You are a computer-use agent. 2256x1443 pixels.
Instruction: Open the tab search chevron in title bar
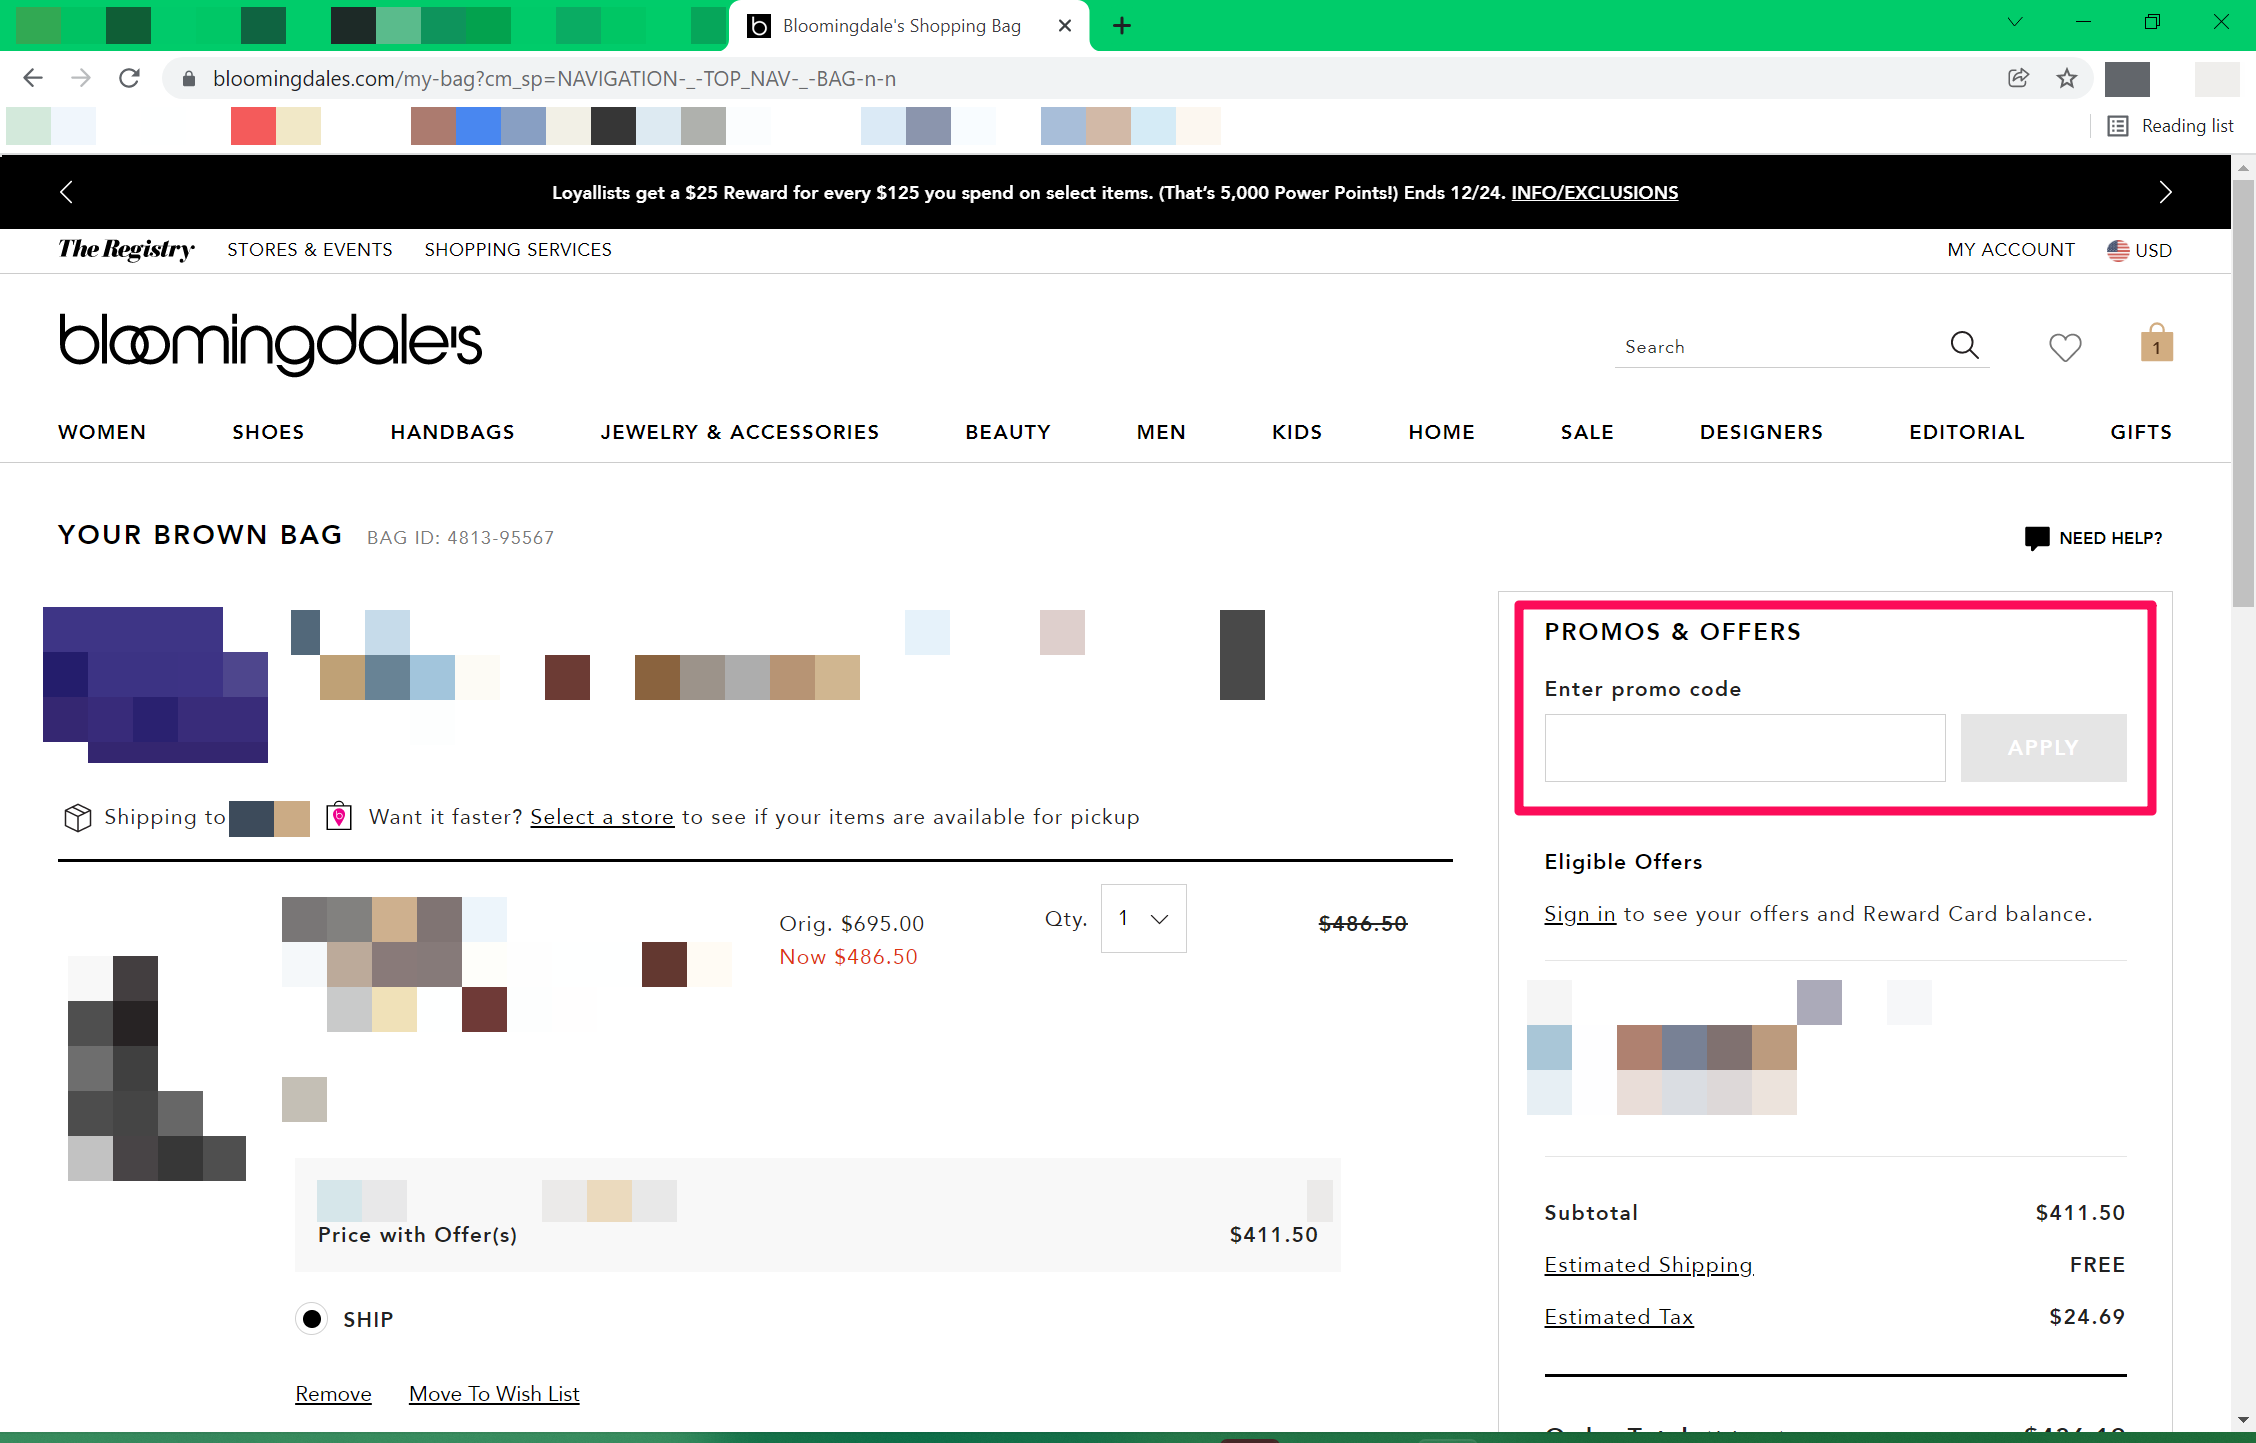click(2015, 22)
